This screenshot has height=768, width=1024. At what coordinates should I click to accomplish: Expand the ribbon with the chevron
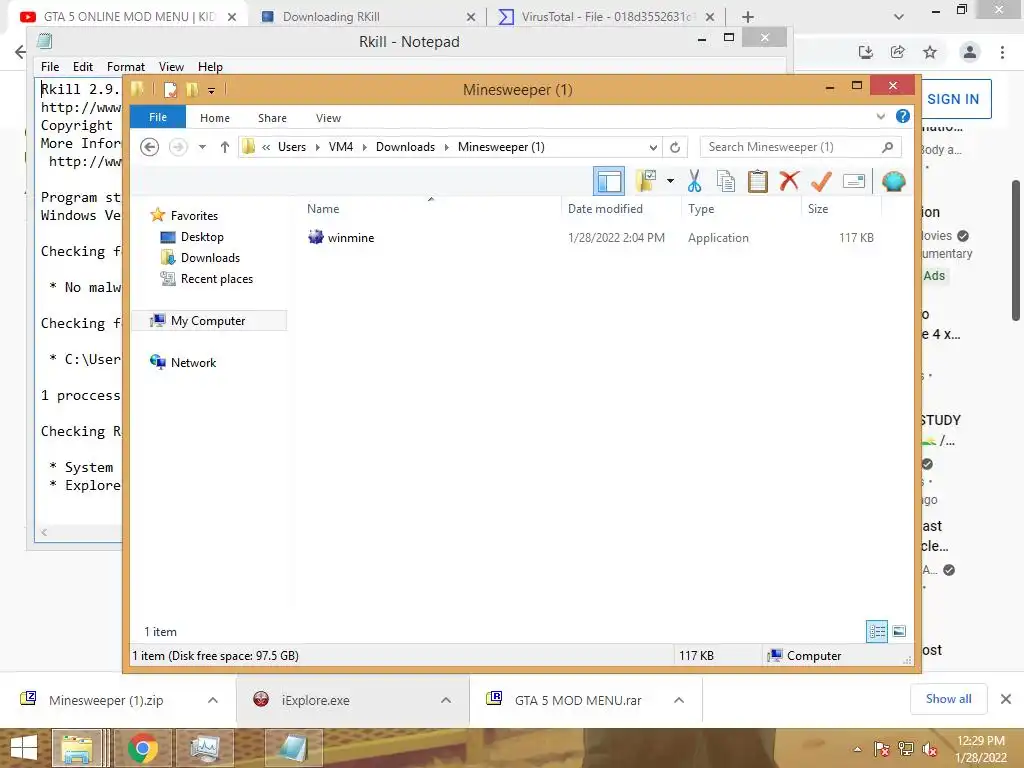(880, 117)
